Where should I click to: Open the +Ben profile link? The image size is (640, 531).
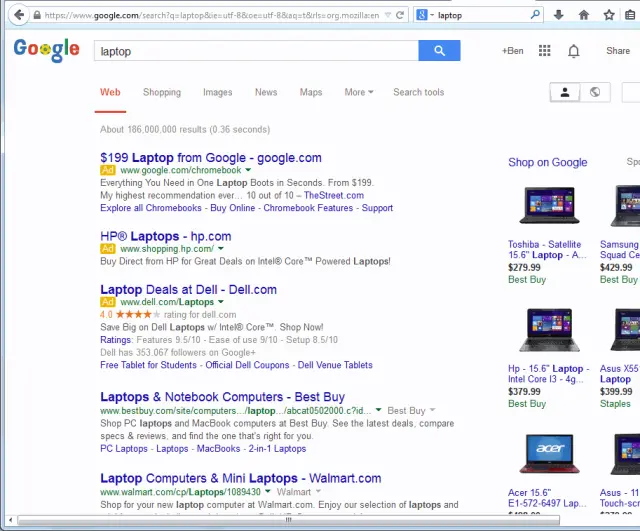[x=513, y=51]
